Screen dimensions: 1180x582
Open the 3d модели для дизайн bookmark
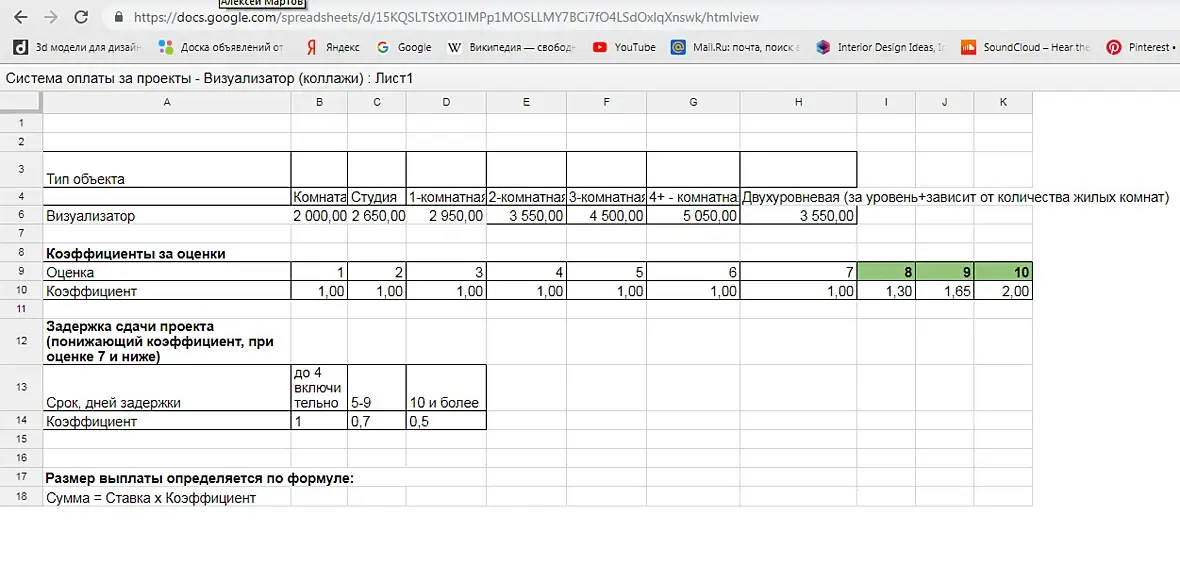point(78,47)
